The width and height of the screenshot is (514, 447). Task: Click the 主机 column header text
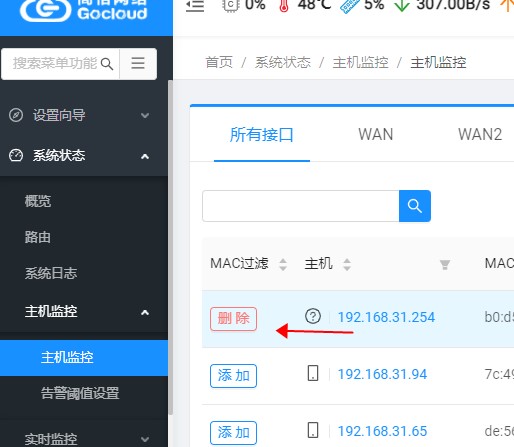[x=319, y=264]
